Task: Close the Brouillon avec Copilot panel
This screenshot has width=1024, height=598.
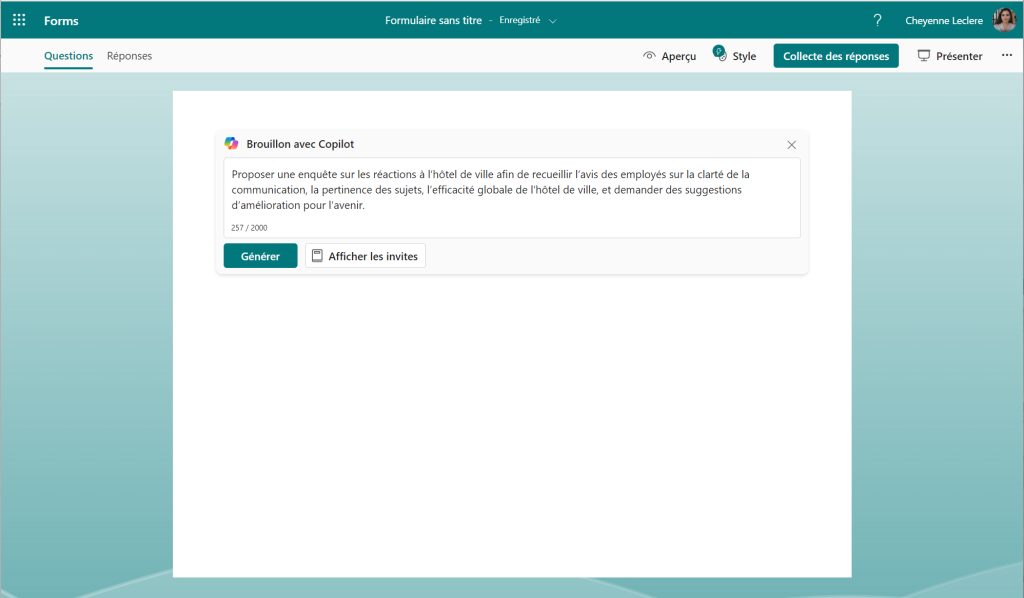Action: click(x=791, y=144)
